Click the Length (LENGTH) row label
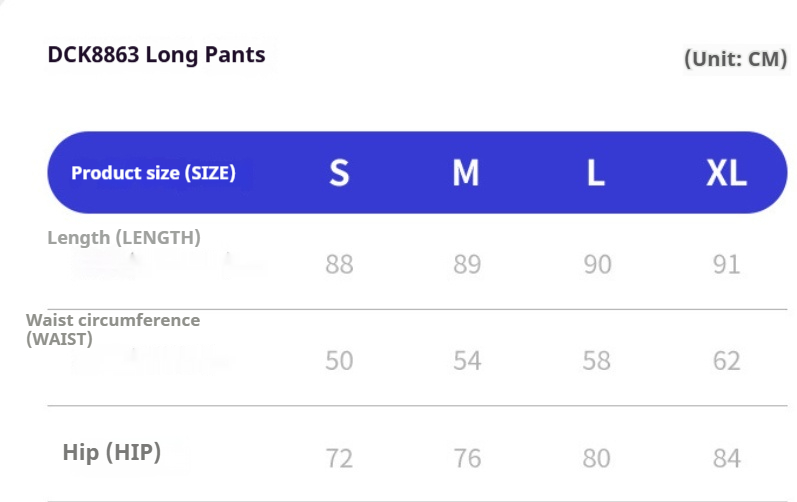 [x=124, y=238]
